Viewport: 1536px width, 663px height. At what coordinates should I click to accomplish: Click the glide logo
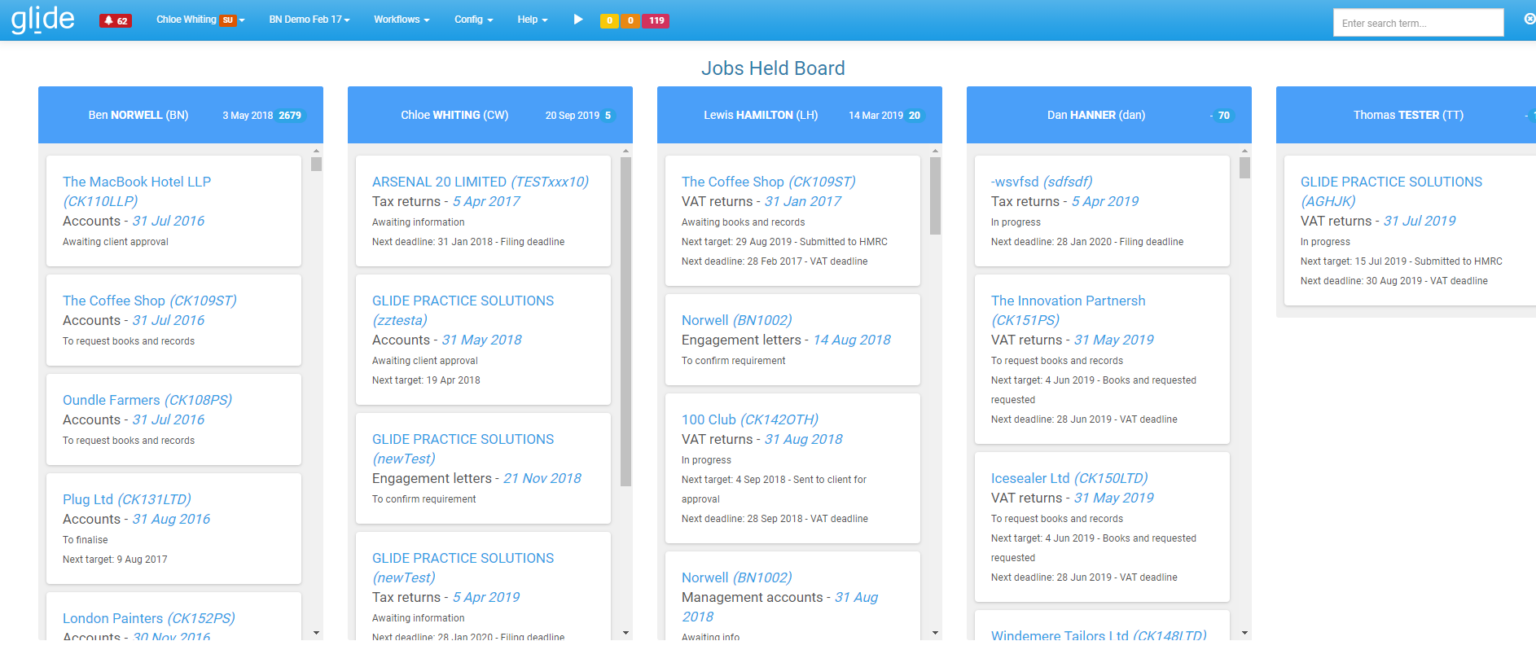coord(42,19)
